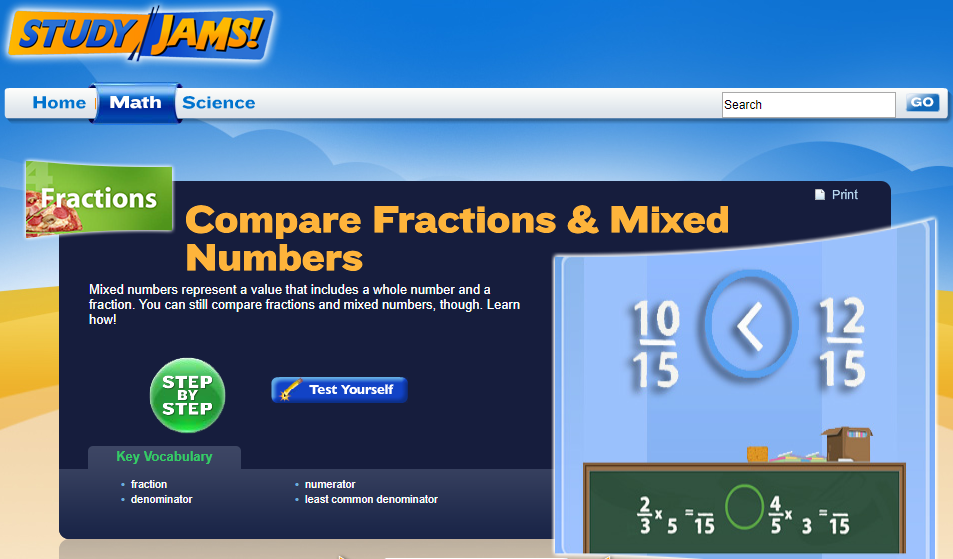Open the Fractions topic banner
This screenshot has height=559, width=953.
99,199
